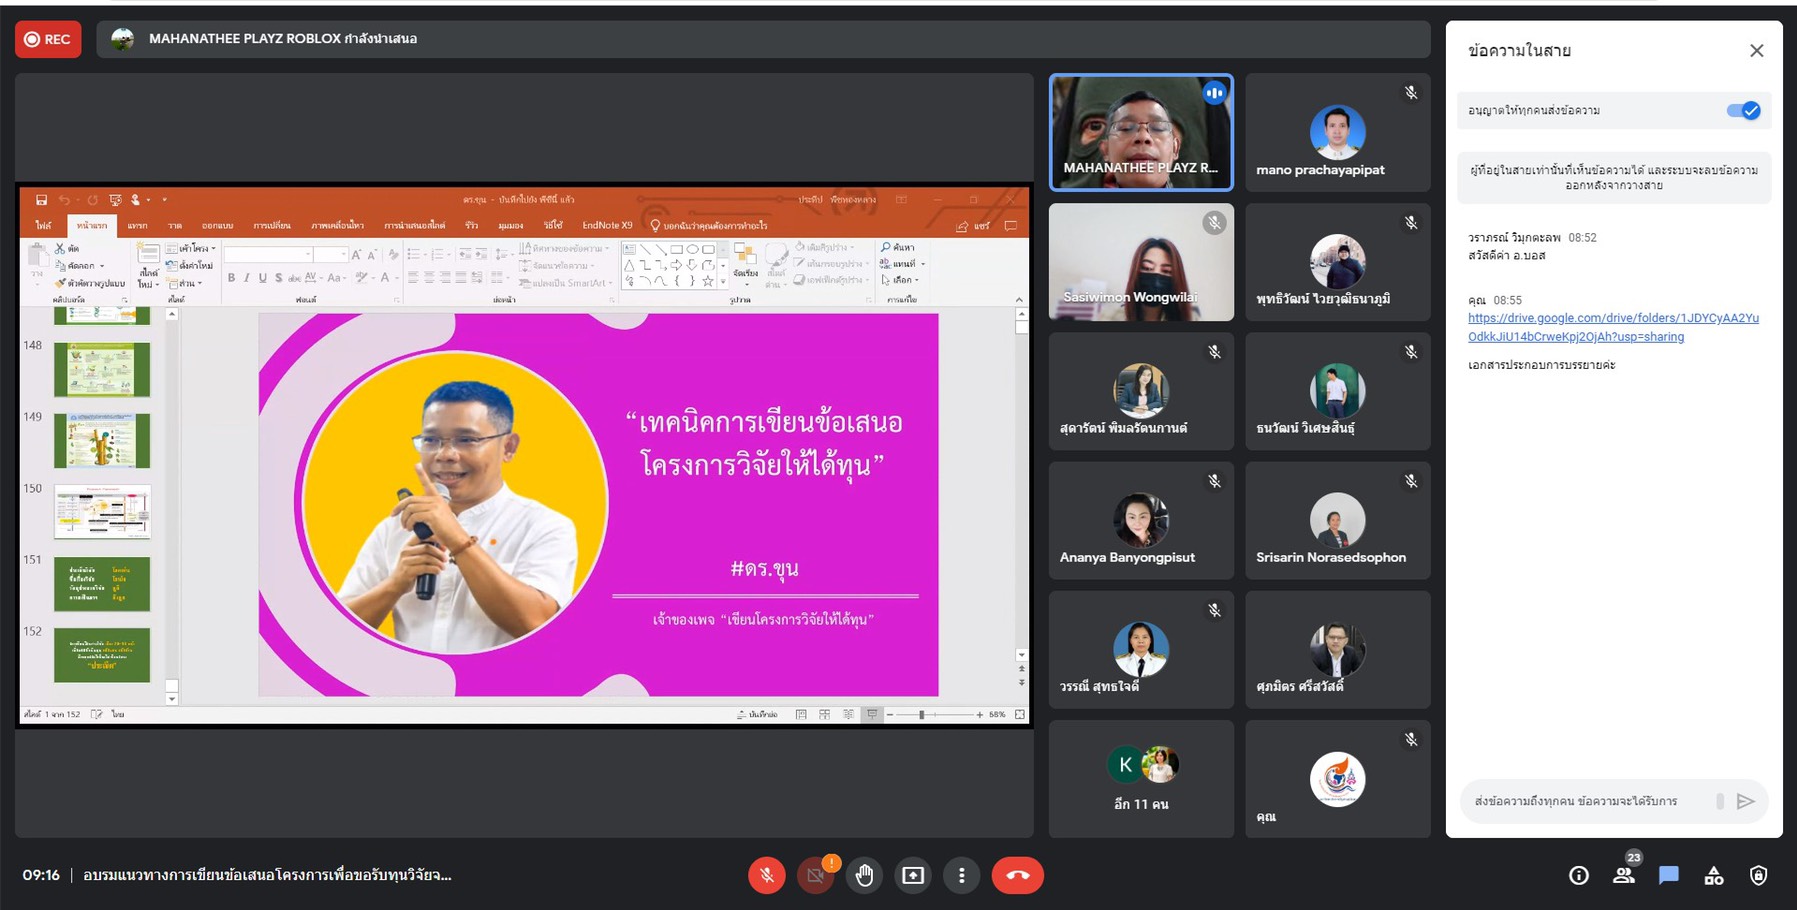
Task: Collapse the PowerPoint ribbon with the chevron
Action: tap(1019, 299)
